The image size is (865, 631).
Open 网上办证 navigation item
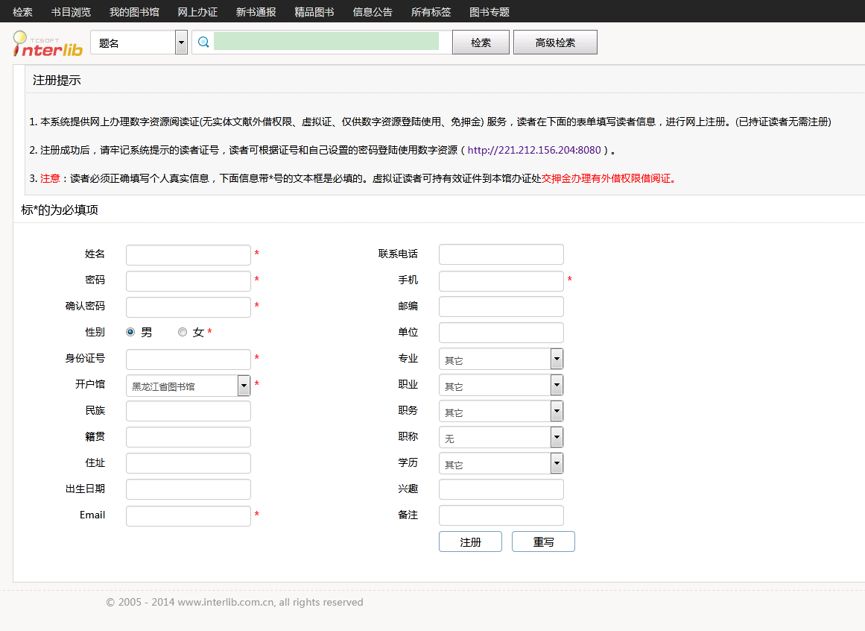197,12
